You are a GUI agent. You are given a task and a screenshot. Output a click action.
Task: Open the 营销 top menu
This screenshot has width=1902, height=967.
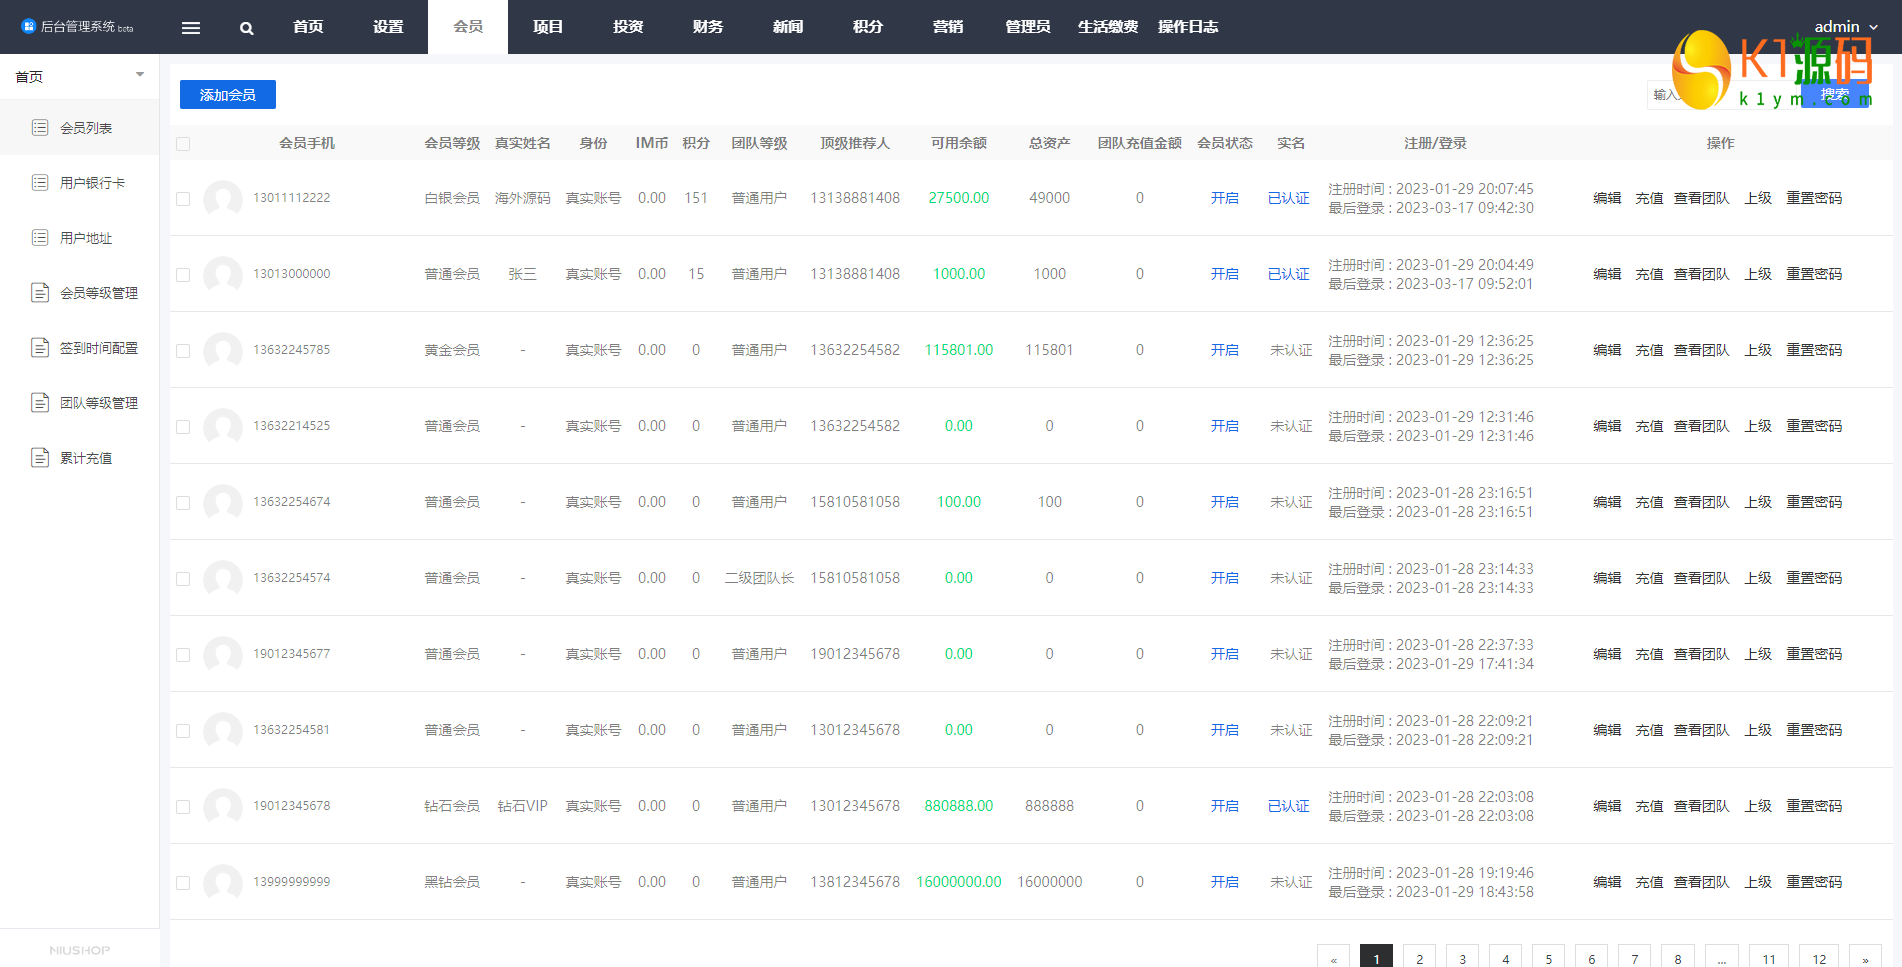coord(948,27)
